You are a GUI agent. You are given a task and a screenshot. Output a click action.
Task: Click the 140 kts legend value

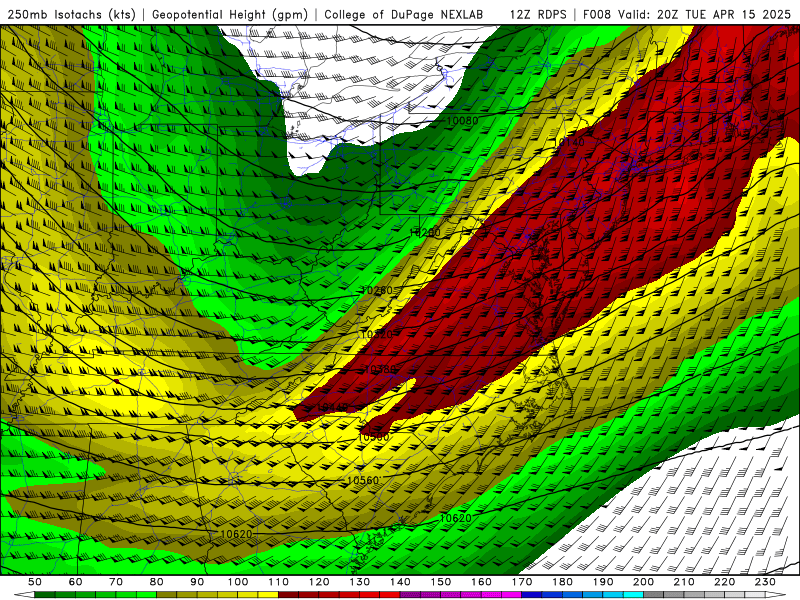400,582
